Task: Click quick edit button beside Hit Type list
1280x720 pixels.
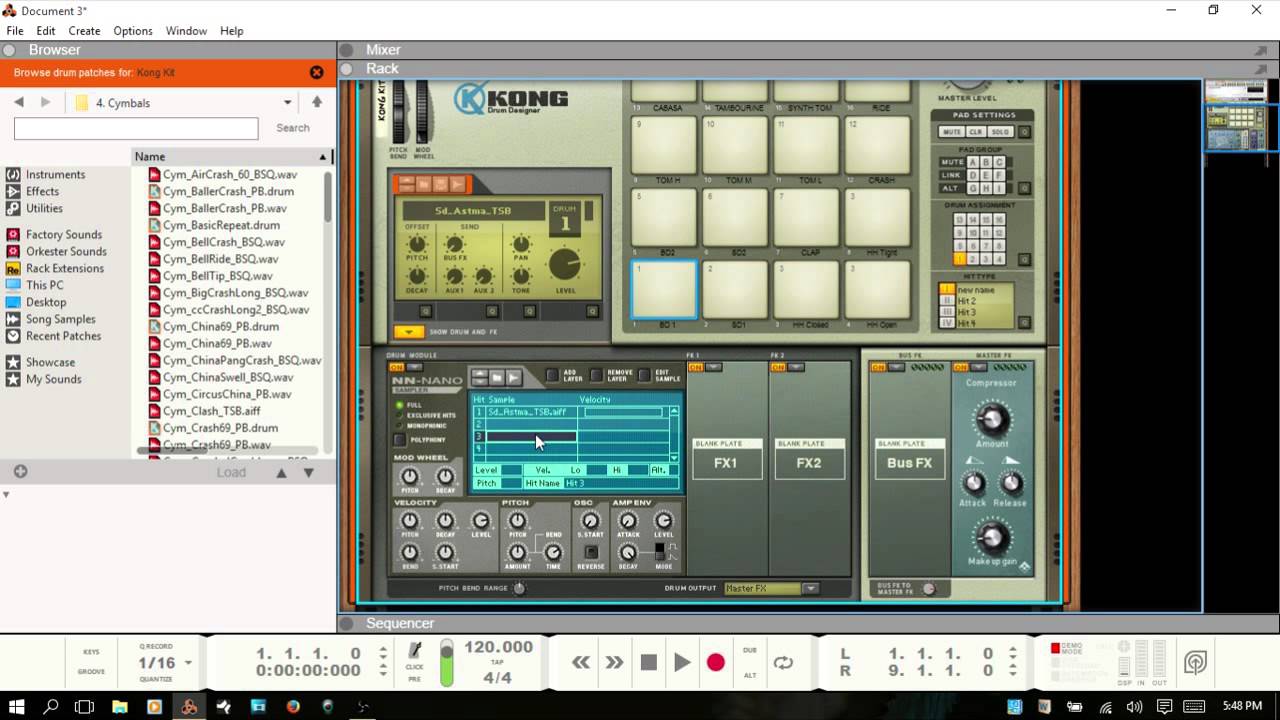Action: [1024, 322]
